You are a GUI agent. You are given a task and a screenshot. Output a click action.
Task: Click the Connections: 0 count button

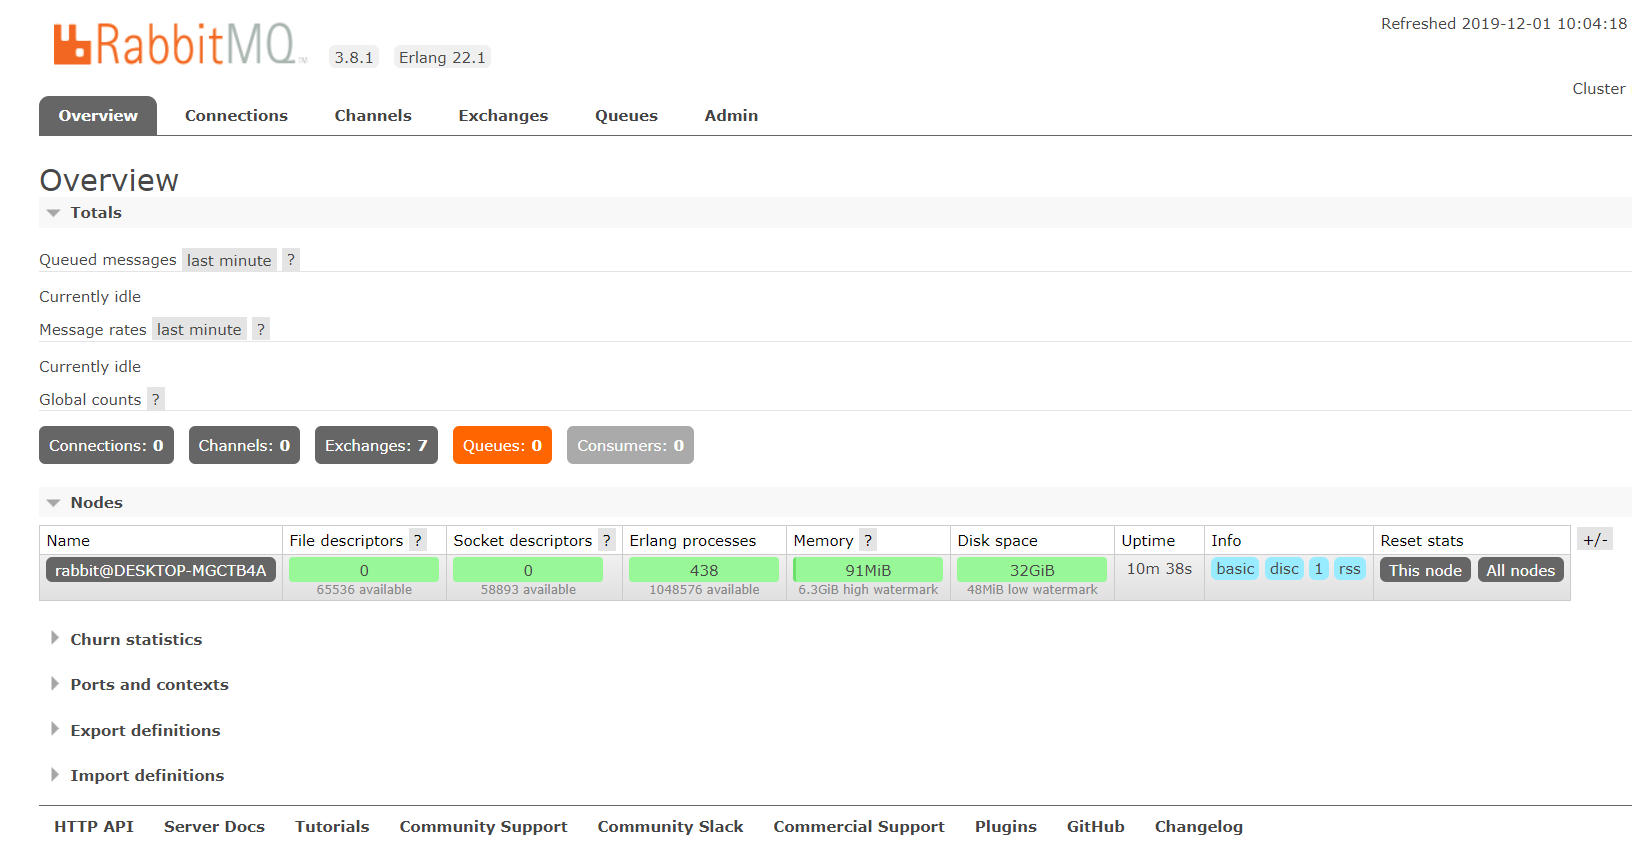(106, 445)
